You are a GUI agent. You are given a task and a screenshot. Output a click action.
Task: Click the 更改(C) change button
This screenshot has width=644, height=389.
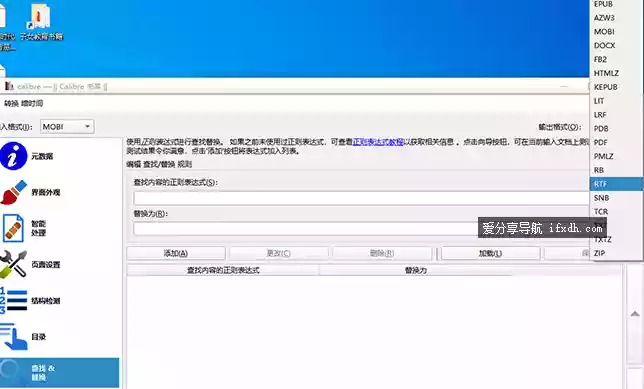[278, 253]
